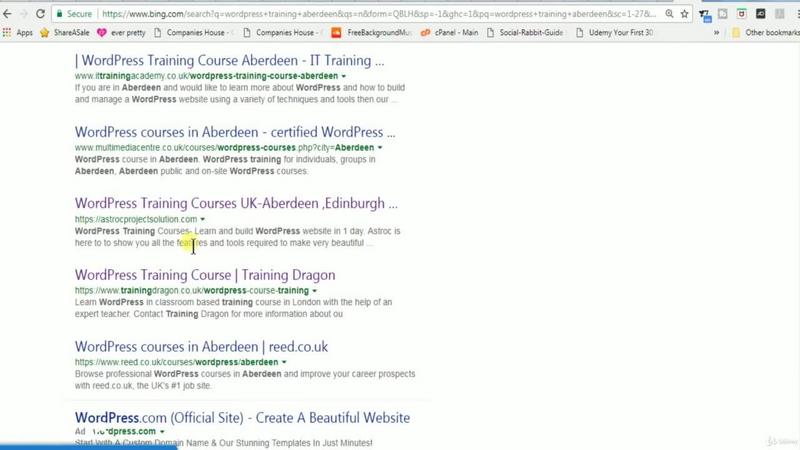The image size is (800, 450).
Task: Open the second Companies House bookmark
Action: tap(282, 33)
